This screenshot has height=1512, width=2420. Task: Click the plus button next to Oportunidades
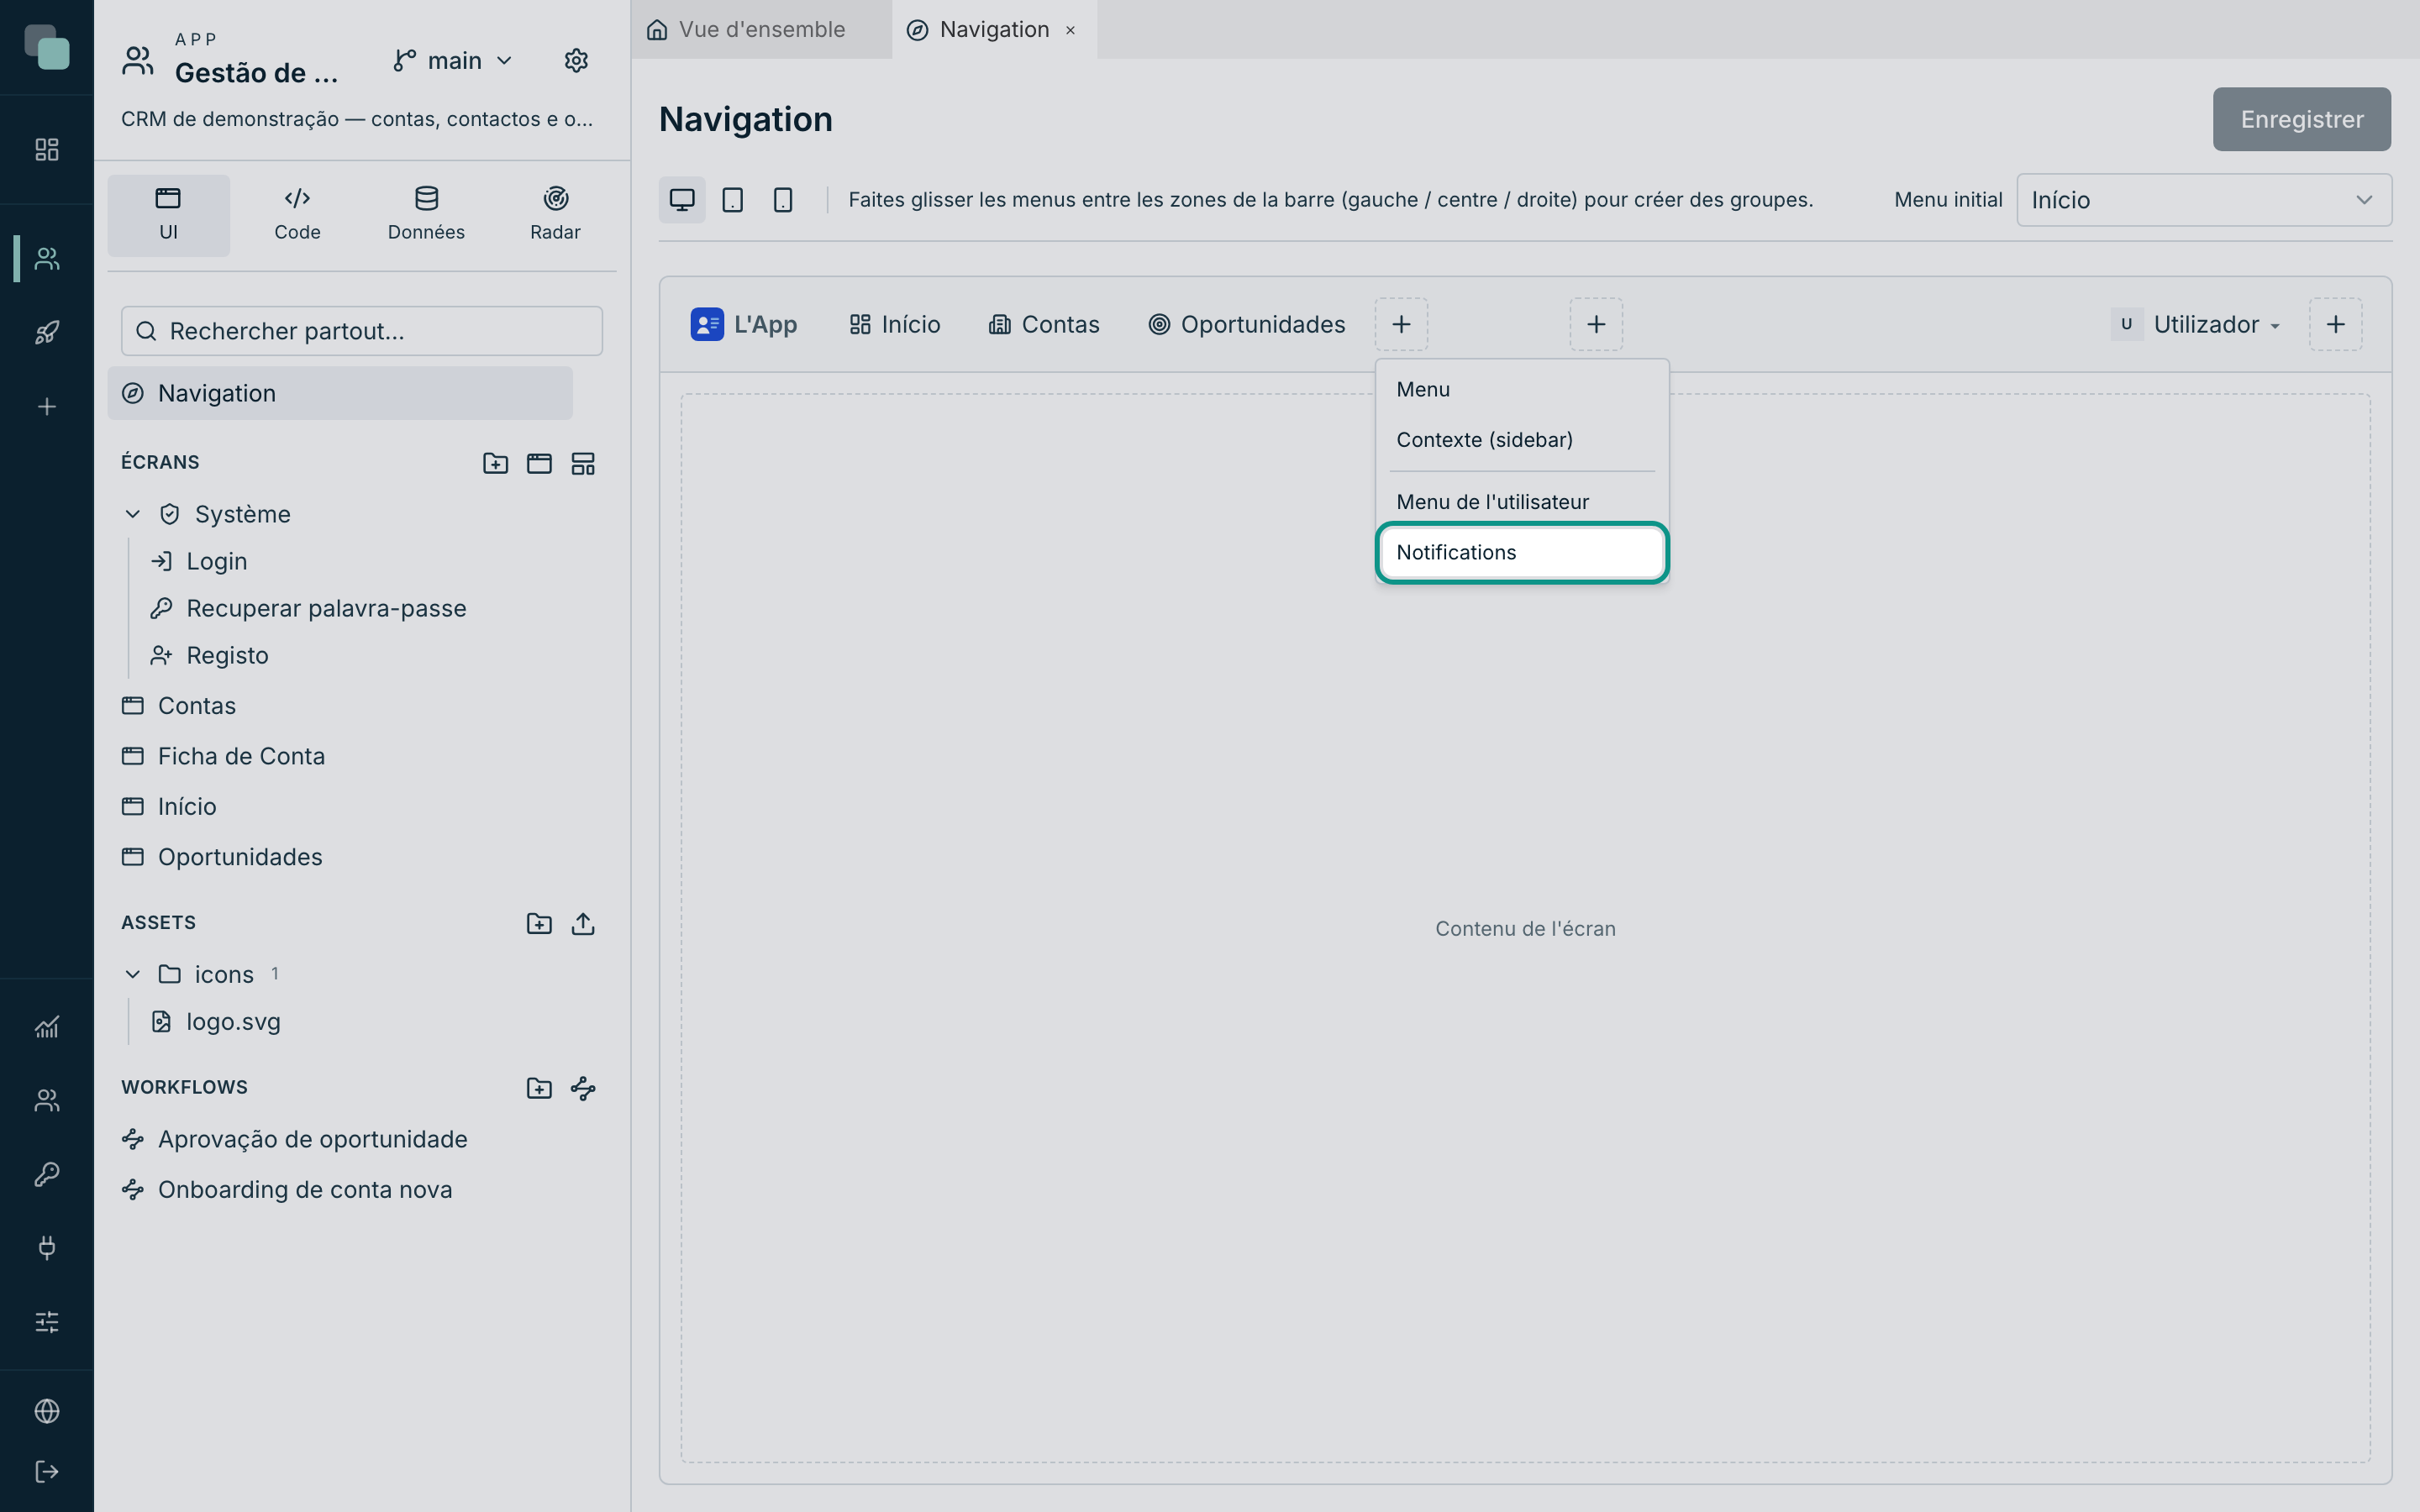[x=1401, y=324]
